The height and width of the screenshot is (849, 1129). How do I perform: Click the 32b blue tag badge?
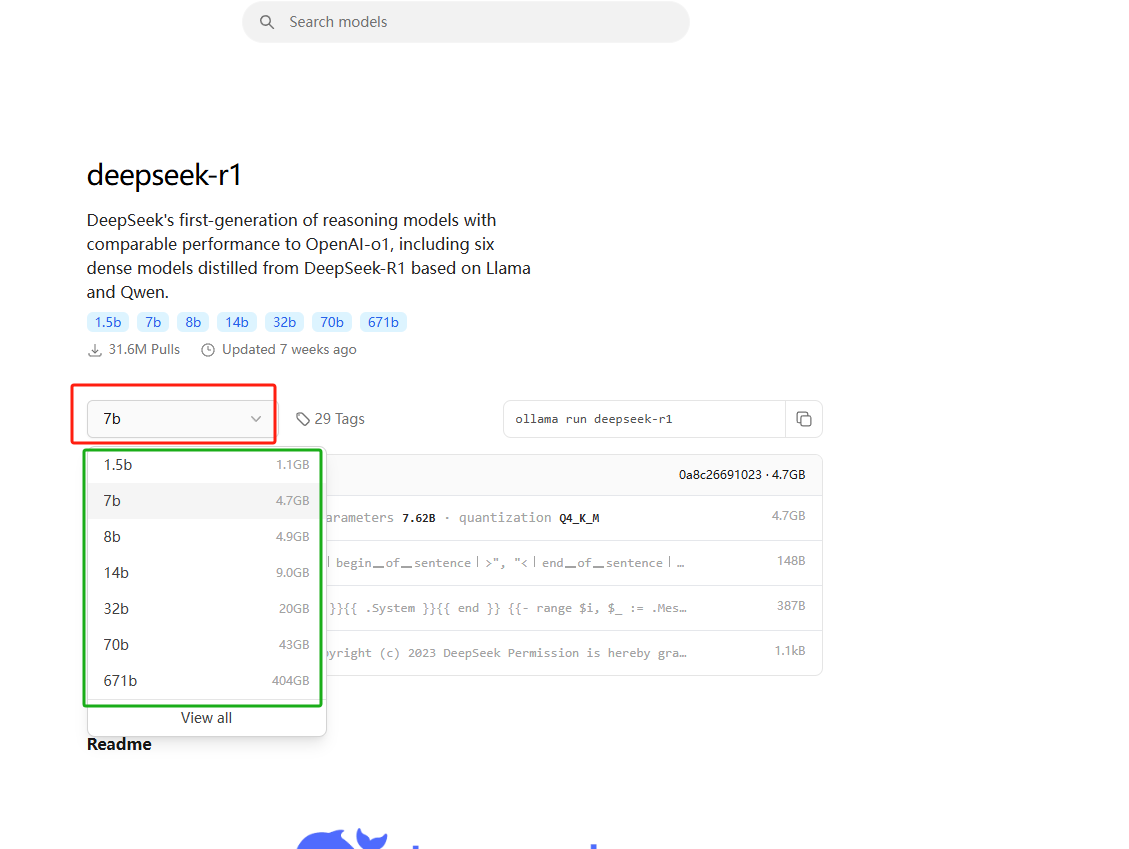click(284, 322)
